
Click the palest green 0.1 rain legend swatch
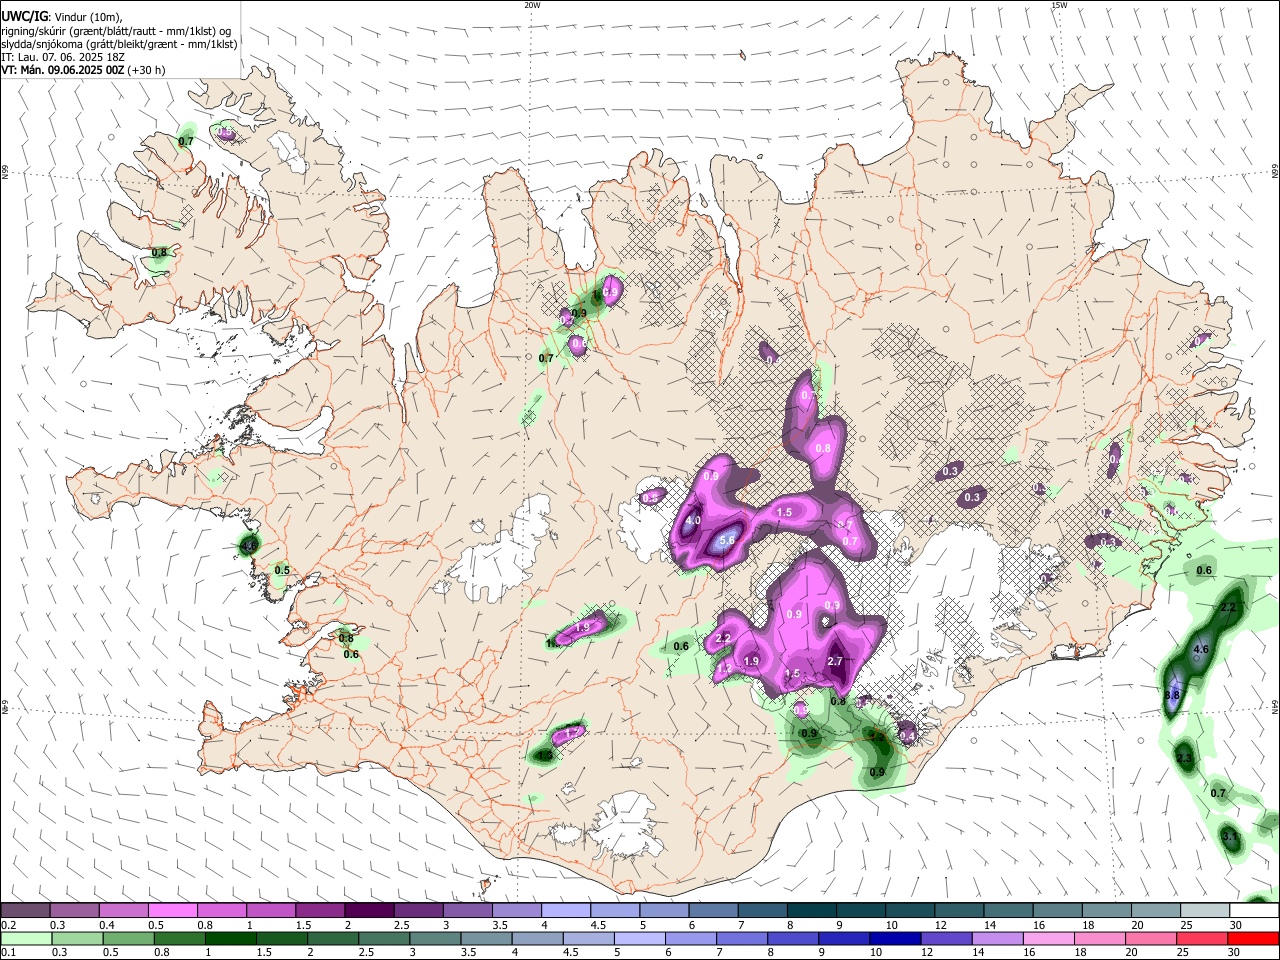click(26, 938)
